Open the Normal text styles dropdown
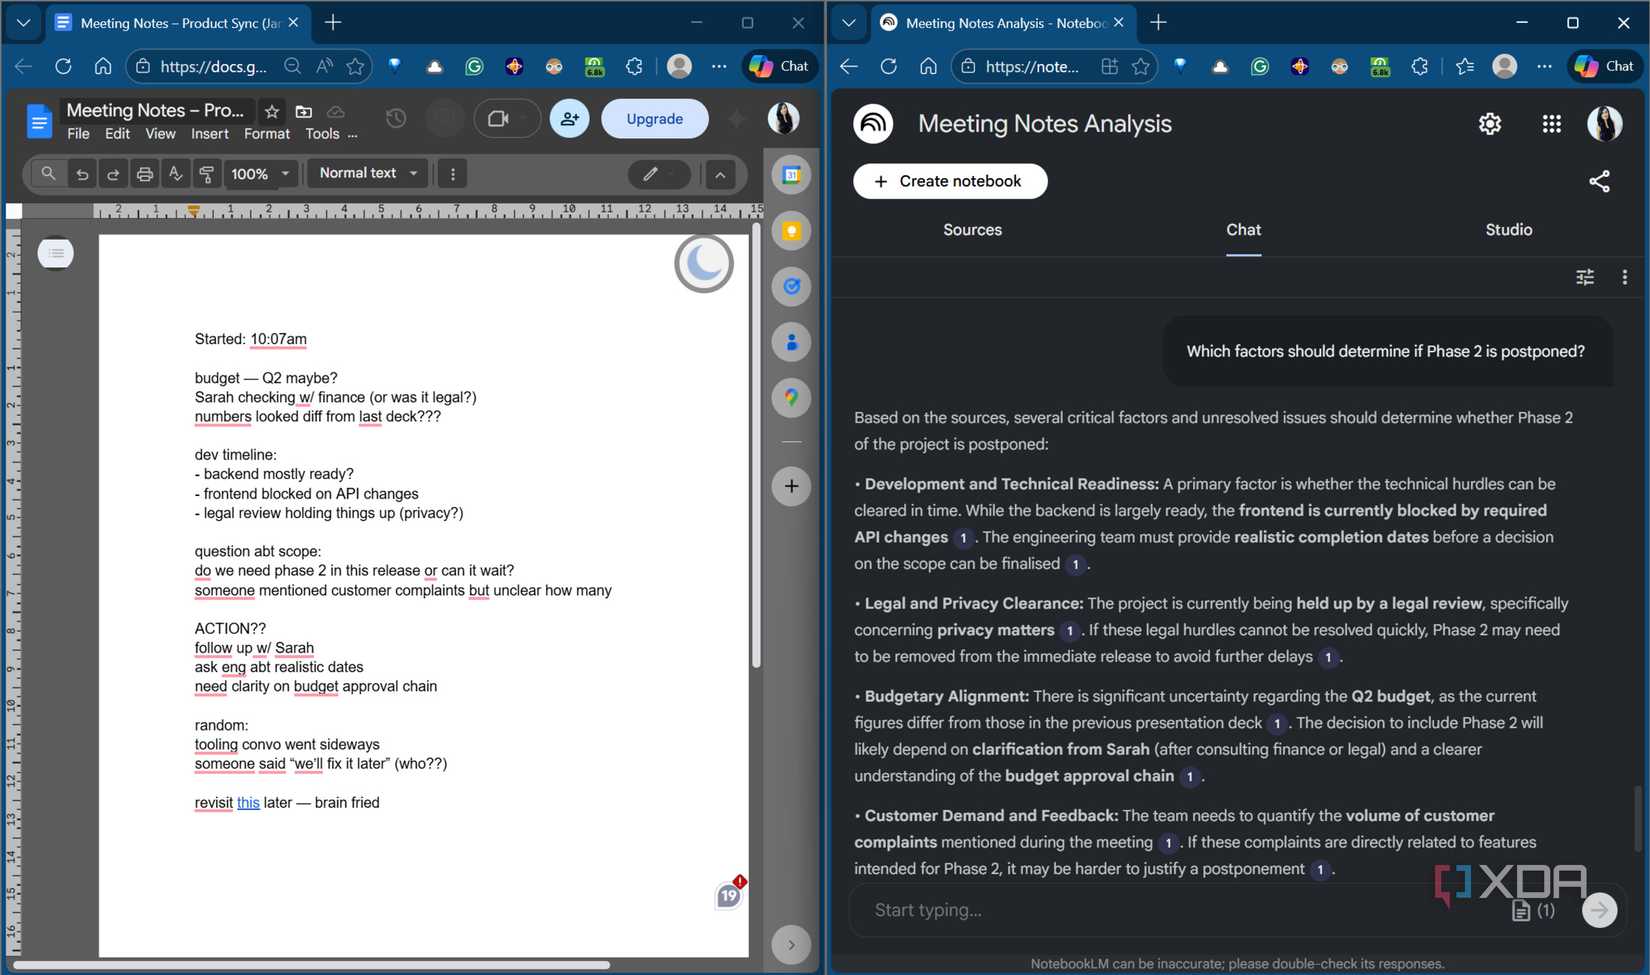The image size is (1650, 975). pyautogui.click(x=366, y=173)
